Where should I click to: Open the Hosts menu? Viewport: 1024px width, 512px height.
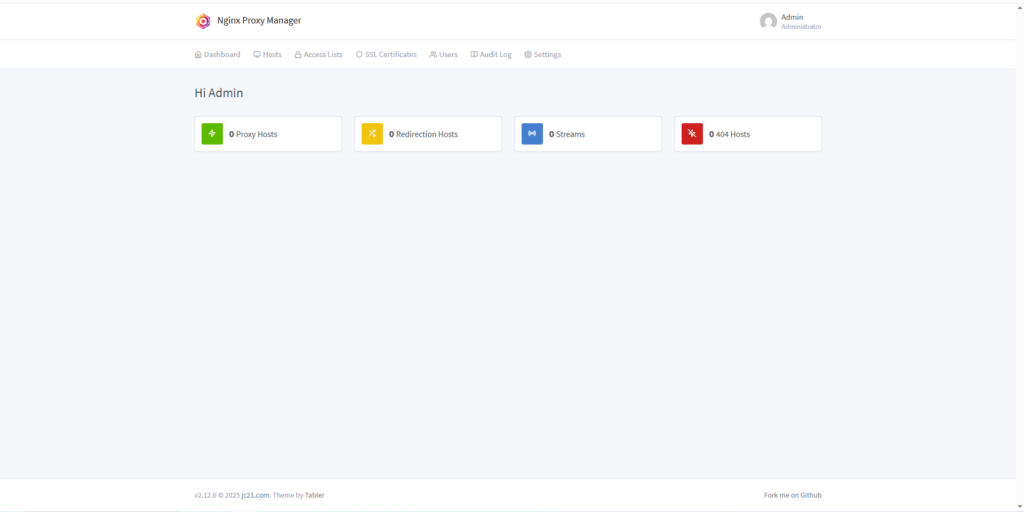click(x=268, y=55)
